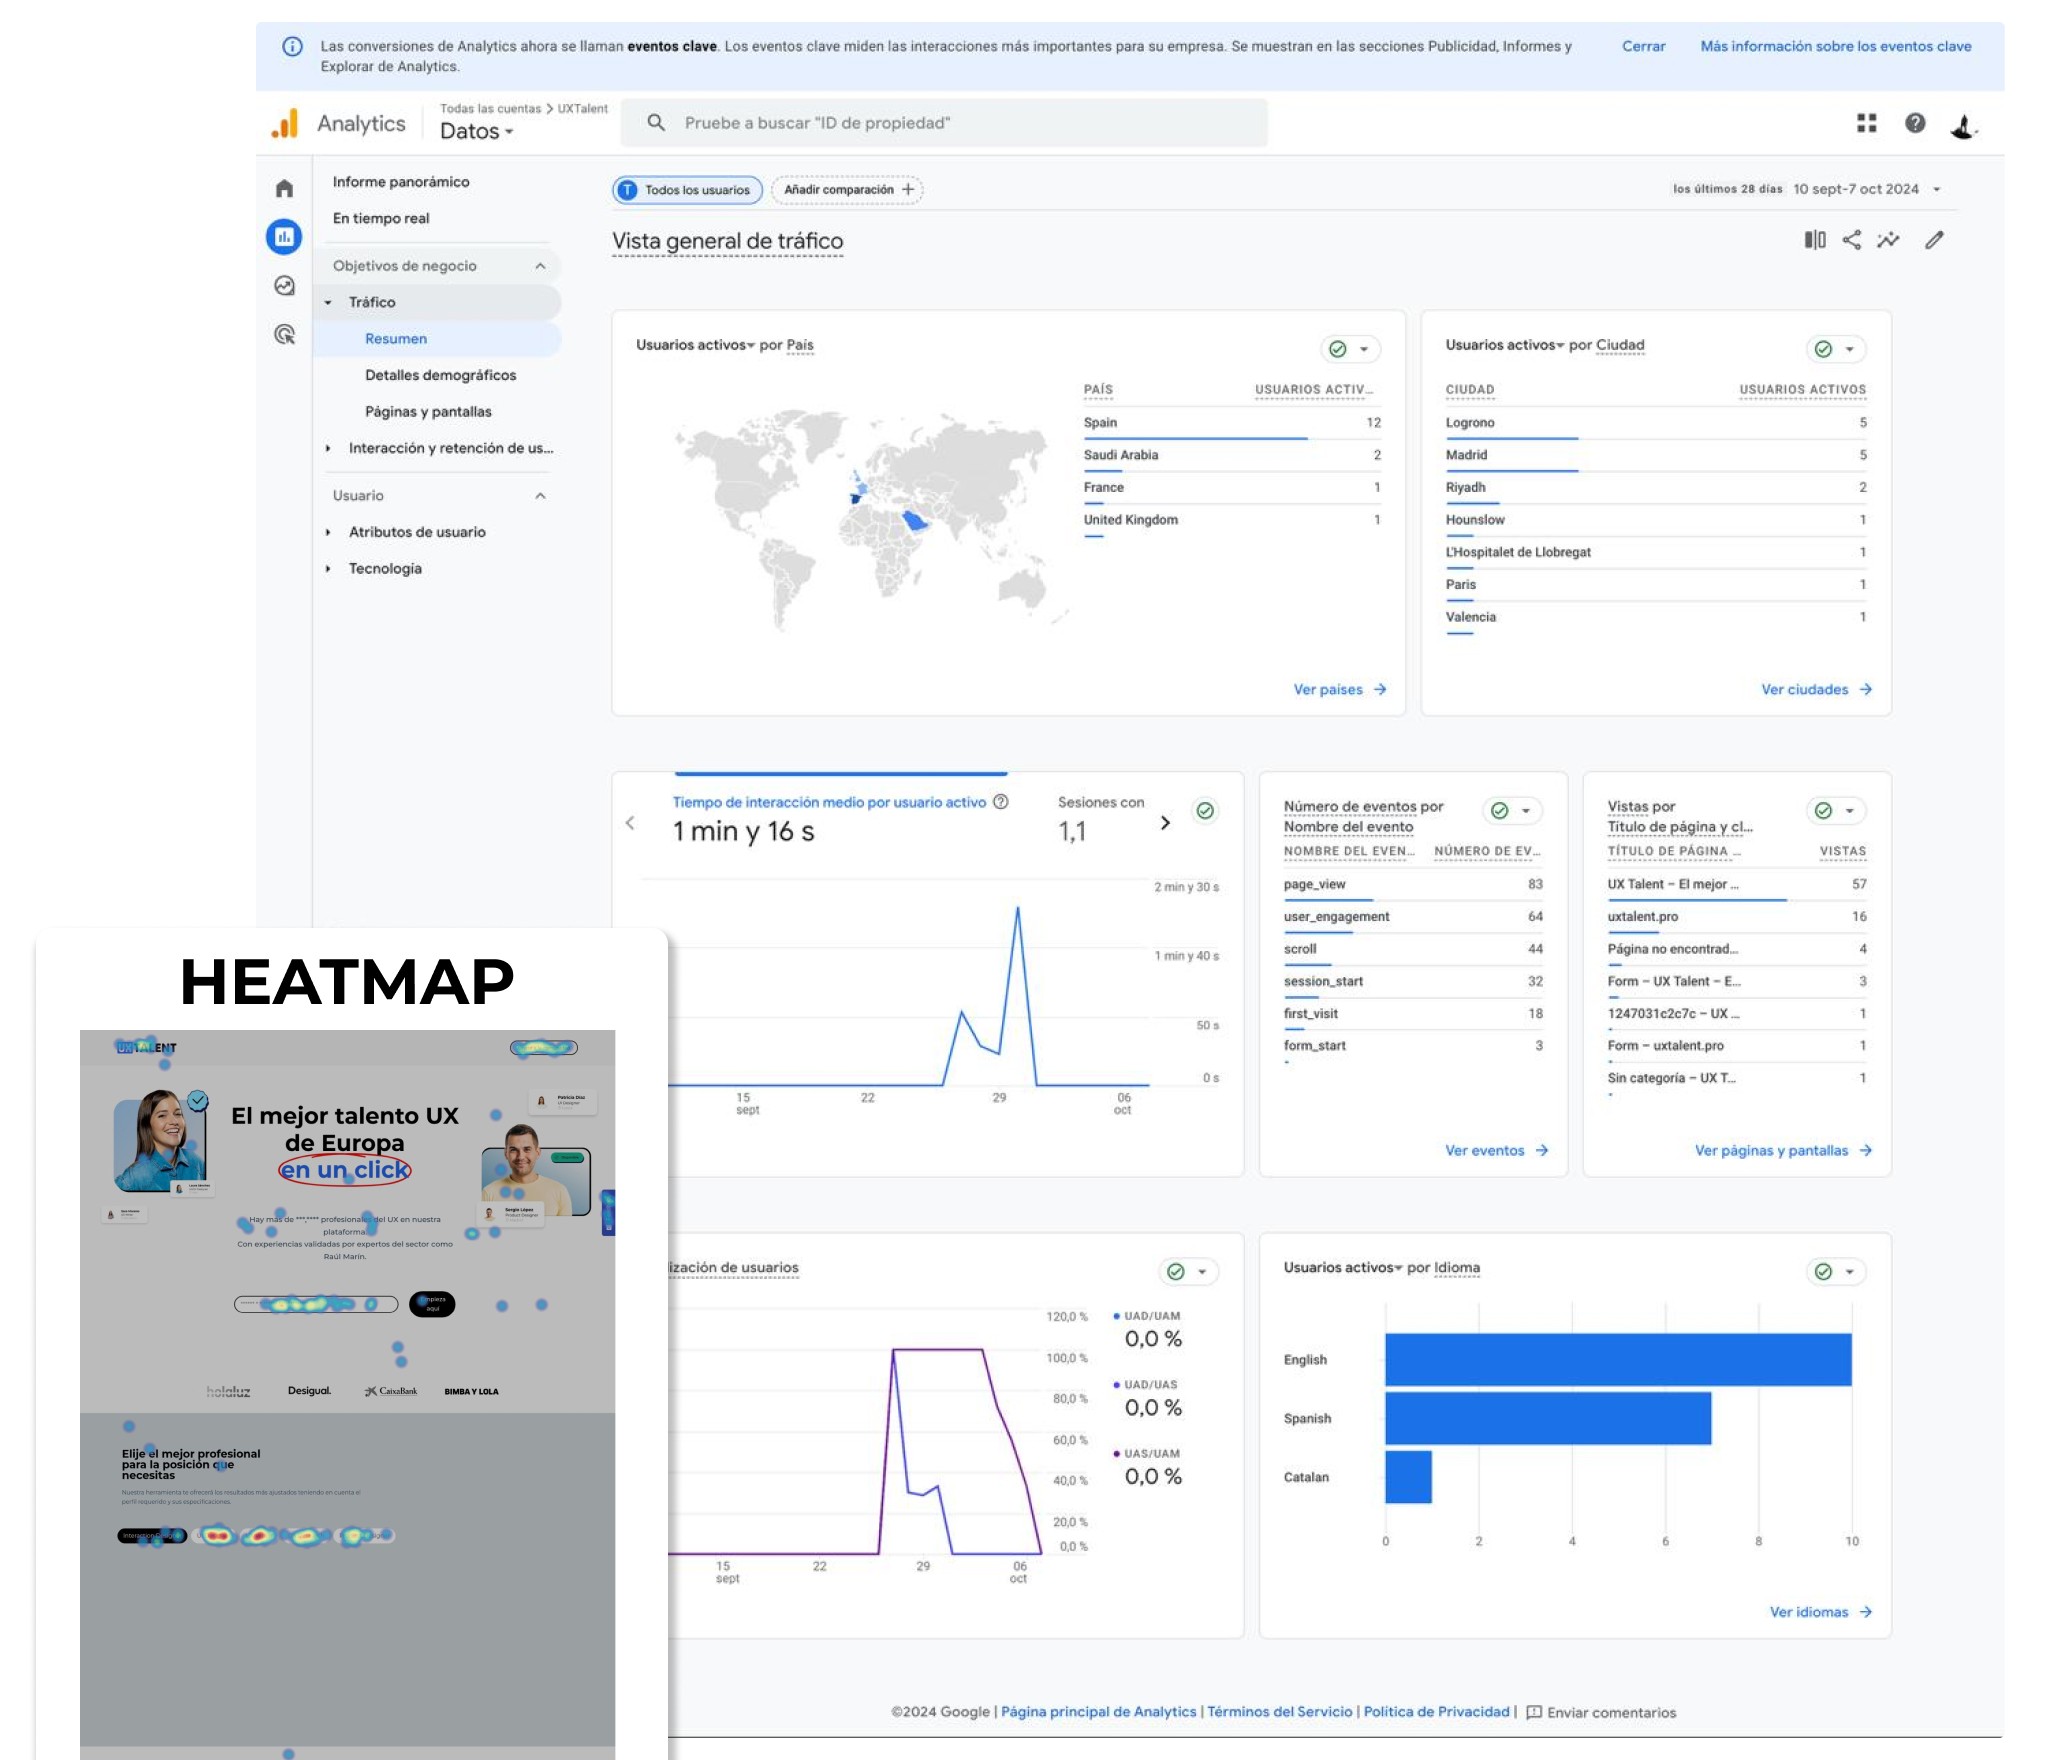Open the Advertising icon in sidebar
Image resolution: width=2050 pixels, height=1760 pixels.
284,335
